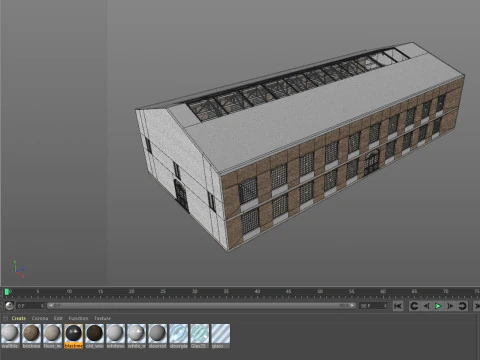
Task: Click frame 10 on the timeline ruler
Action: point(69,292)
